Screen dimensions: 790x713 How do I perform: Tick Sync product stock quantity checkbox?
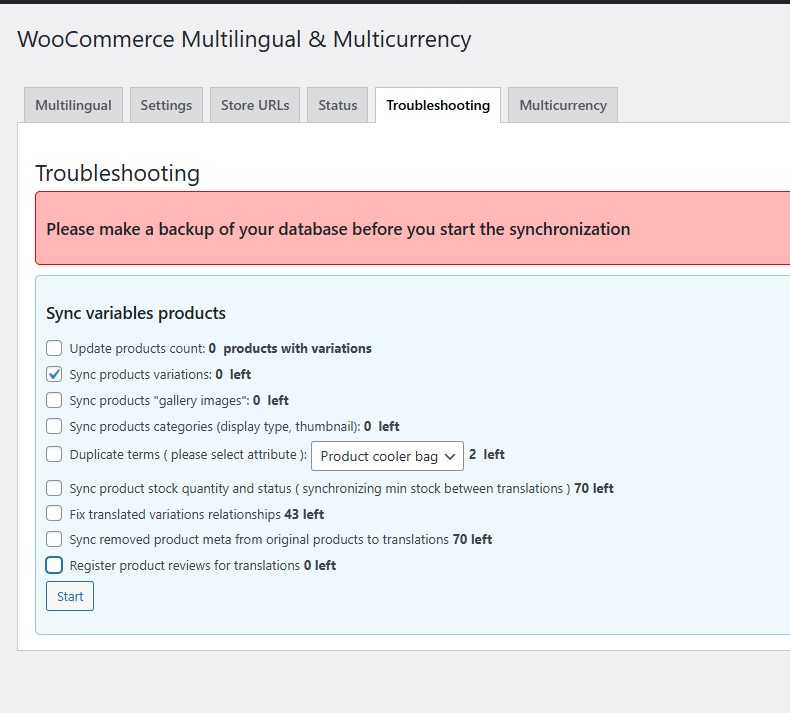(x=54, y=488)
